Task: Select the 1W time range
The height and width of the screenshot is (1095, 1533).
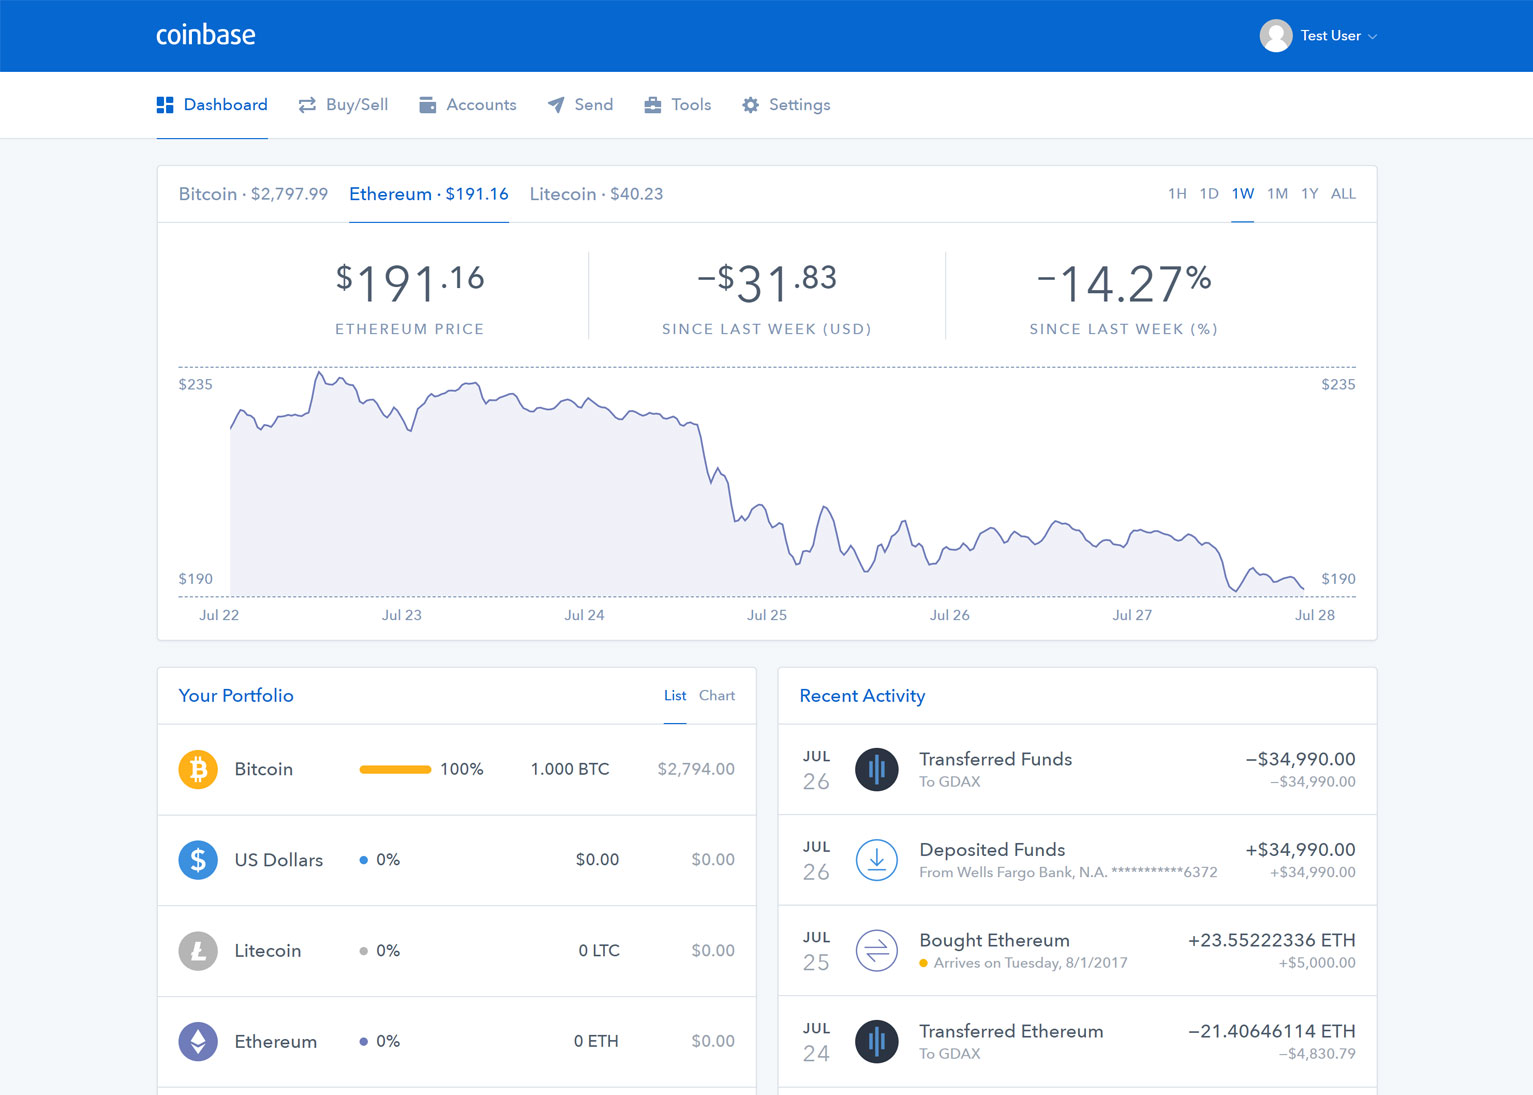Action: pyautogui.click(x=1243, y=194)
